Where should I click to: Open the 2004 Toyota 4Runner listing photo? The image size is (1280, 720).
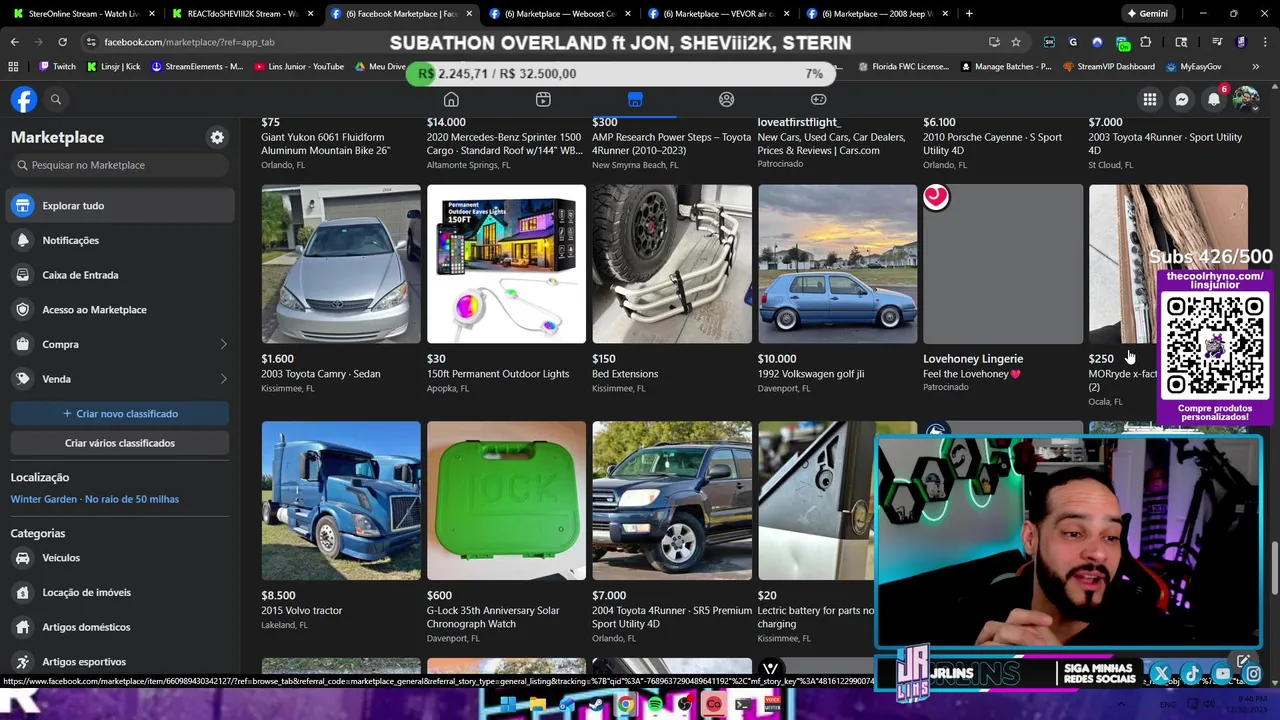tap(672, 500)
